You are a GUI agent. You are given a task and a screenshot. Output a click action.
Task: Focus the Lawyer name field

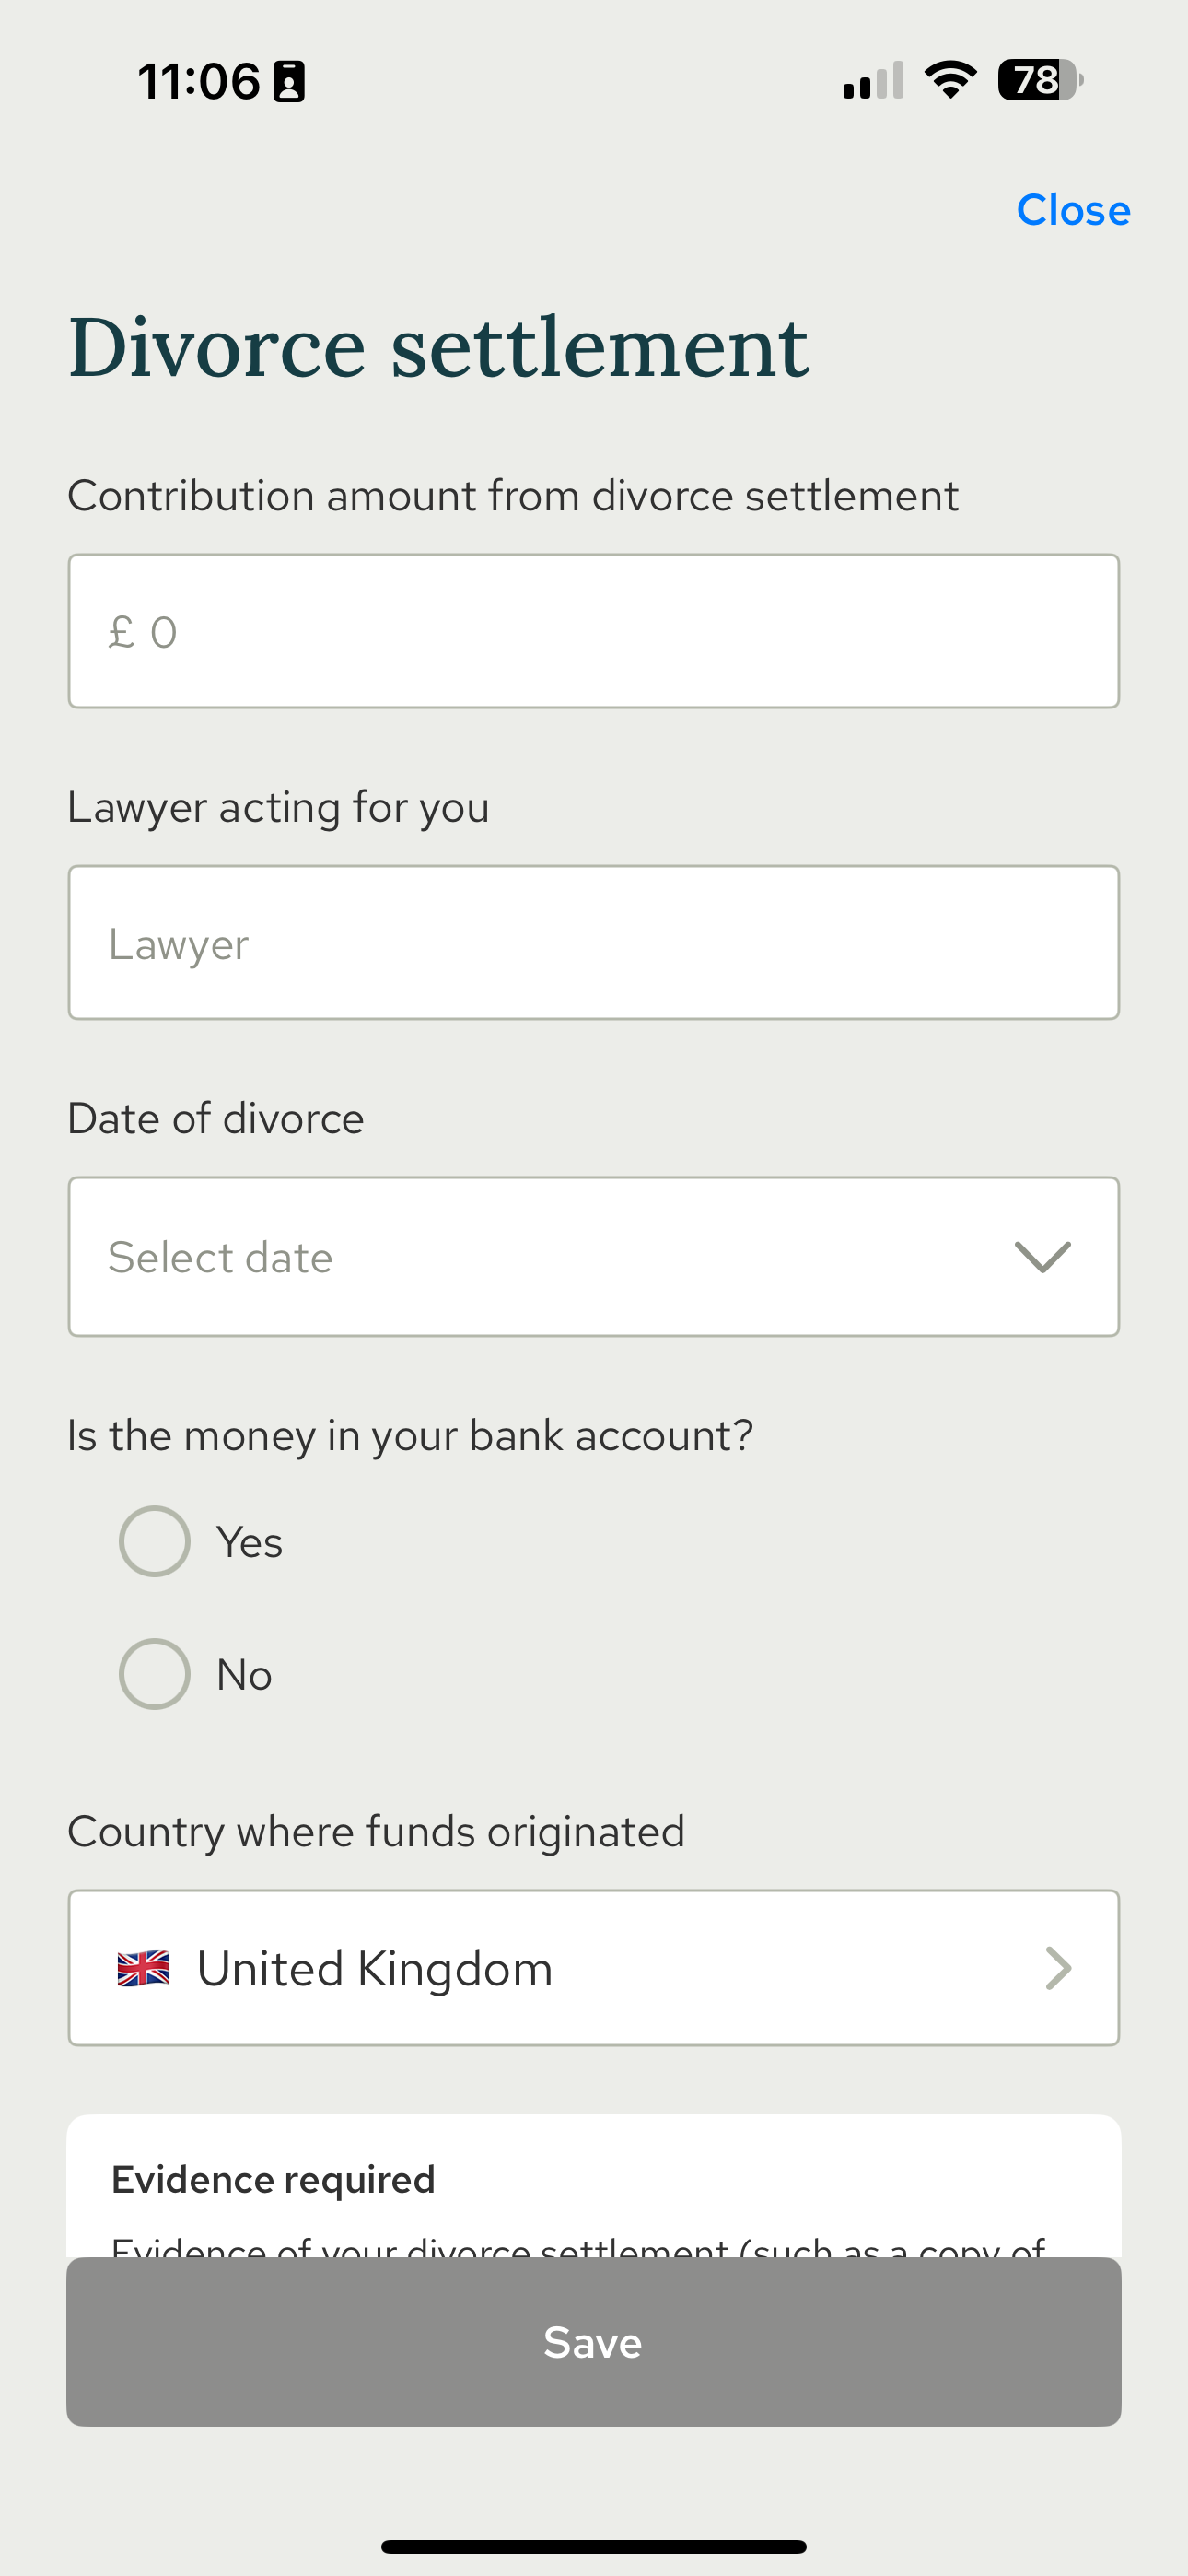coord(594,943)
